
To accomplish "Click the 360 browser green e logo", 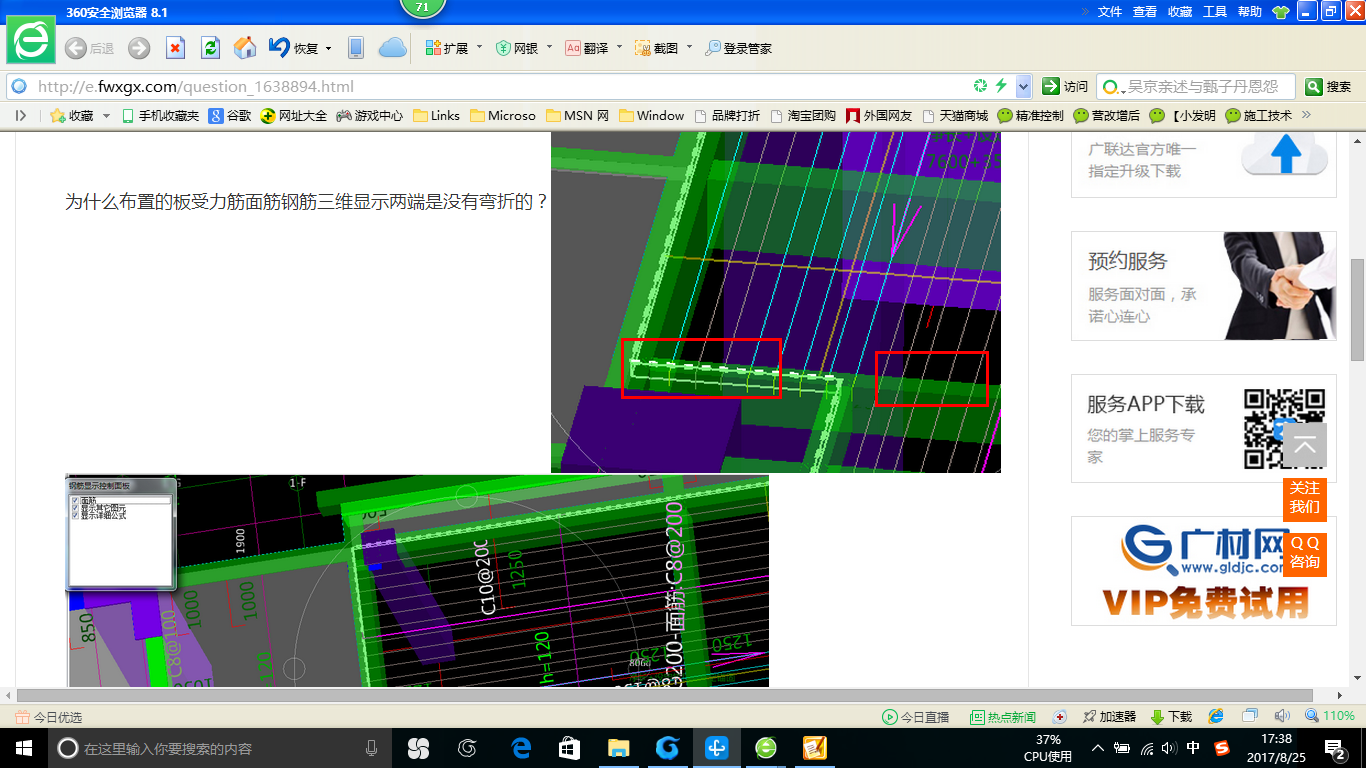I will [x=31, y=41].
